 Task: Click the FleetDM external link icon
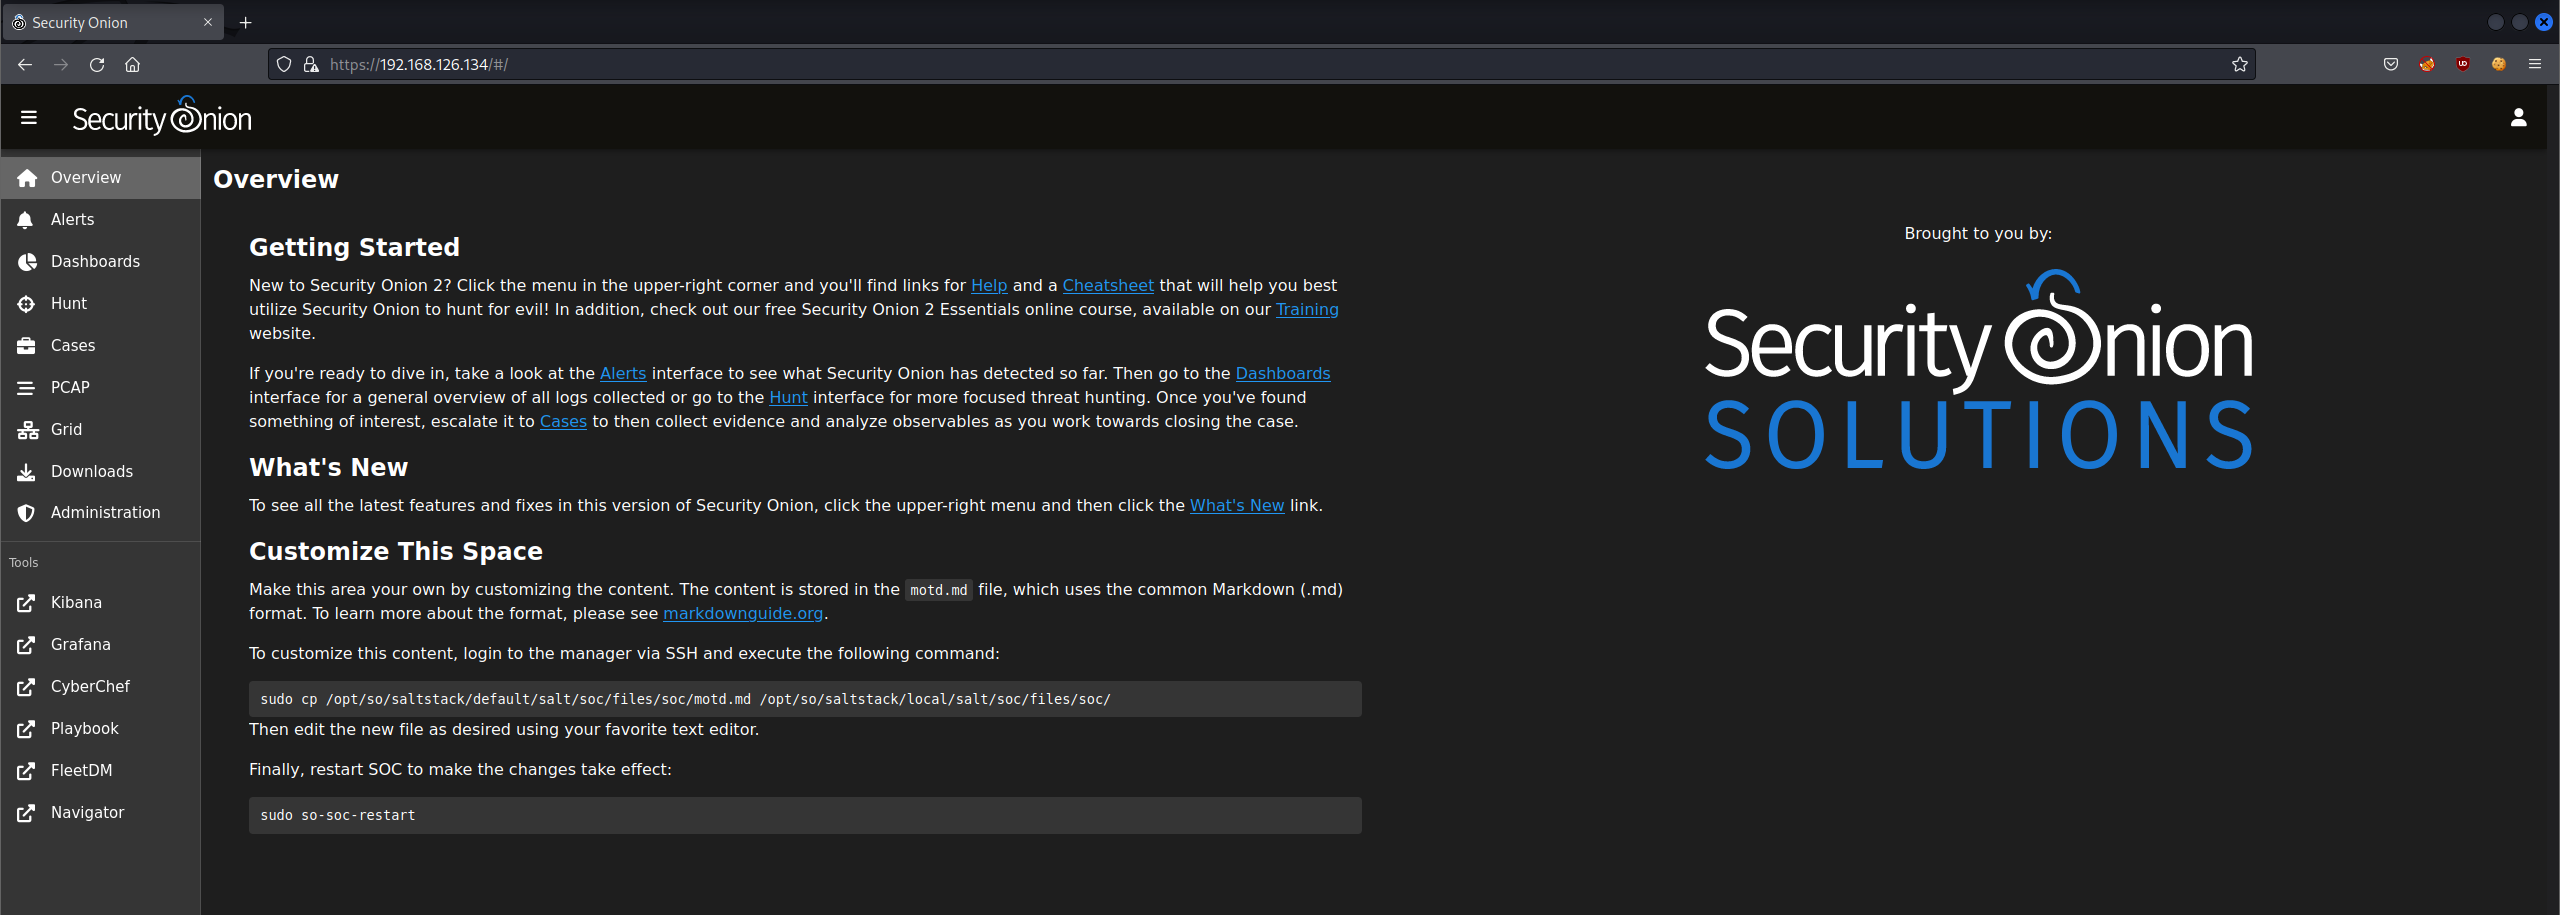tap(27, 771)
